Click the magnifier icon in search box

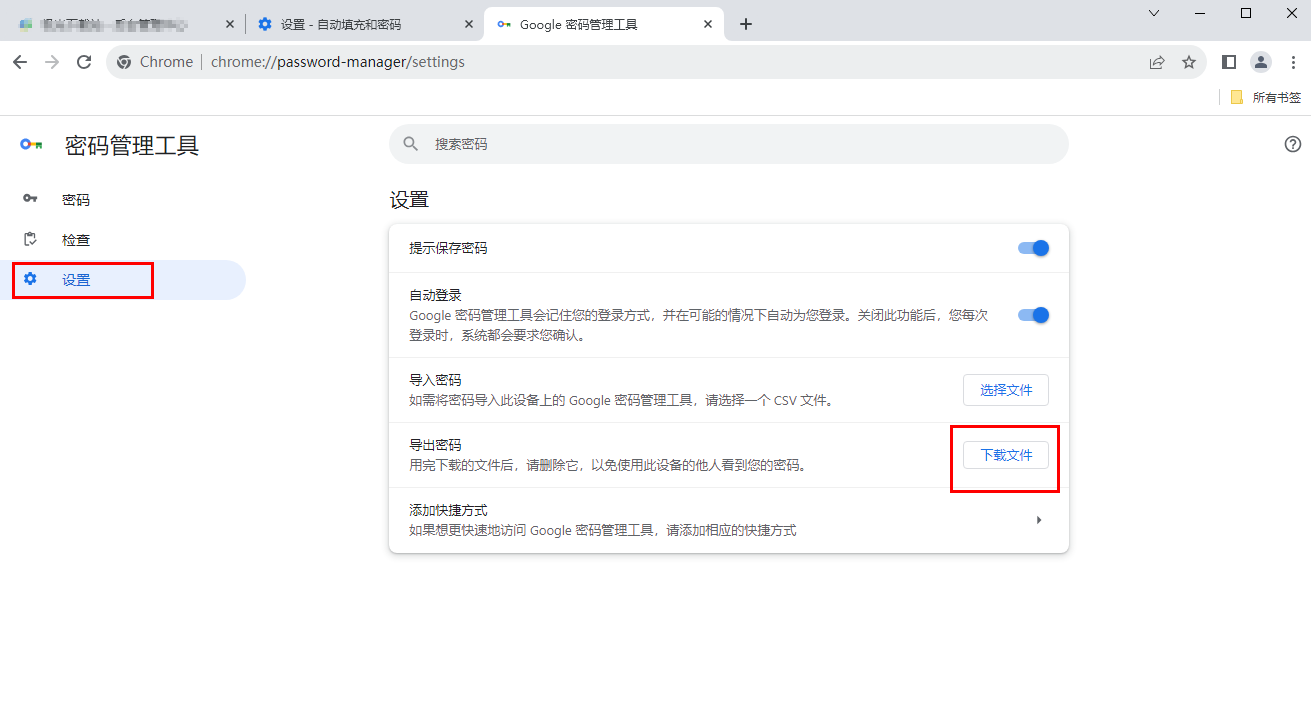click(x=410, y=144)
